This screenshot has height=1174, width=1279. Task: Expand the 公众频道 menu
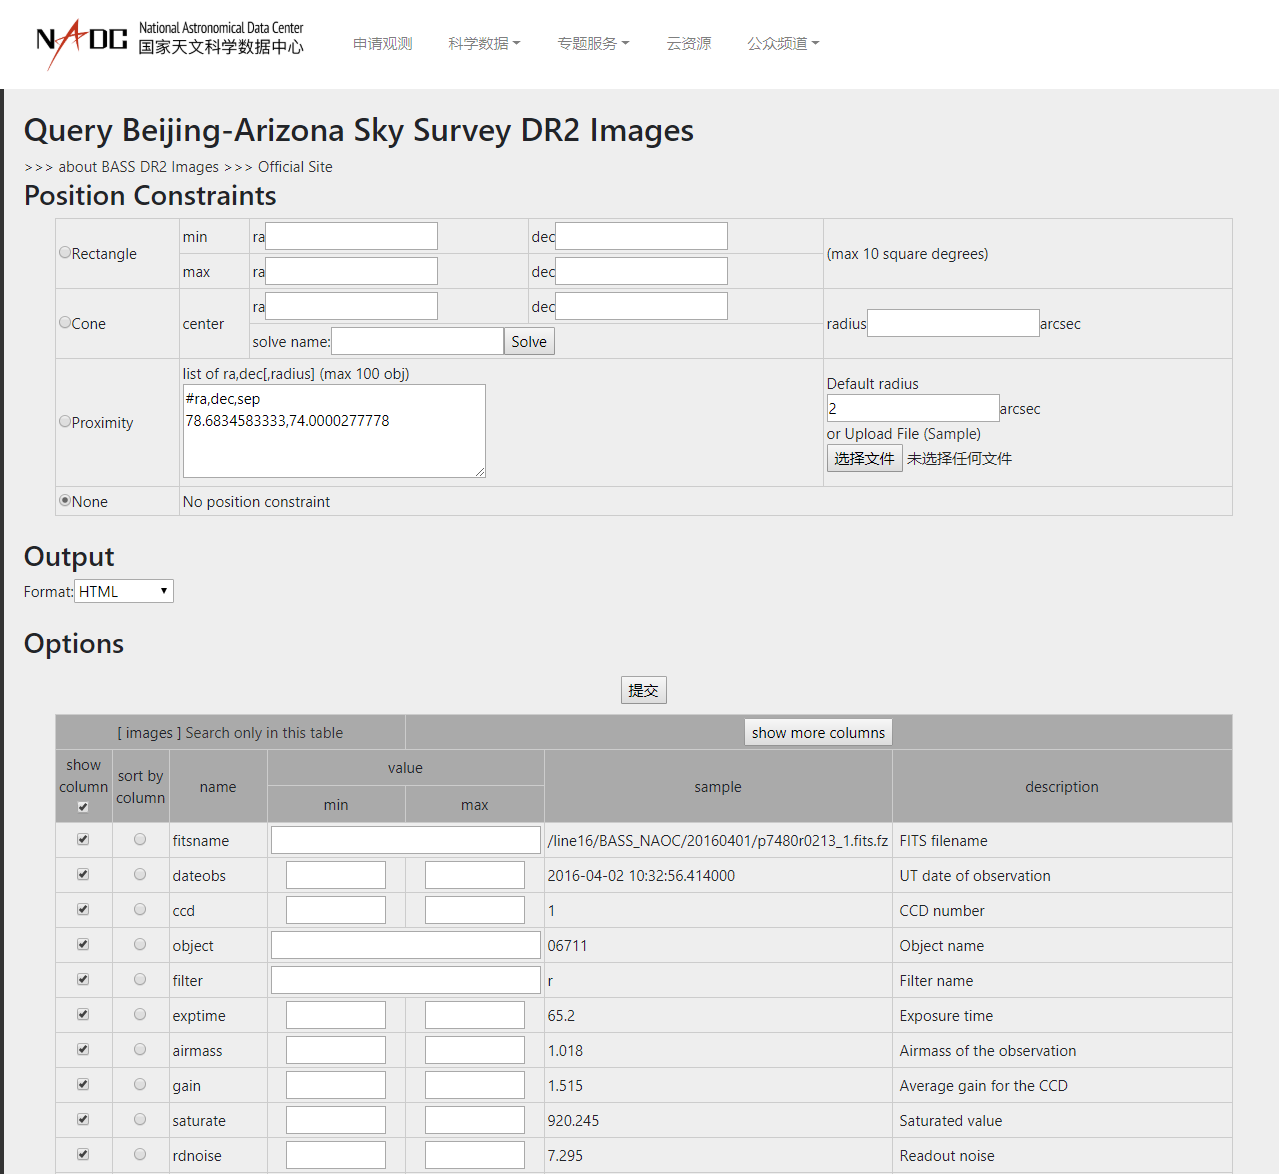point(783,44)
